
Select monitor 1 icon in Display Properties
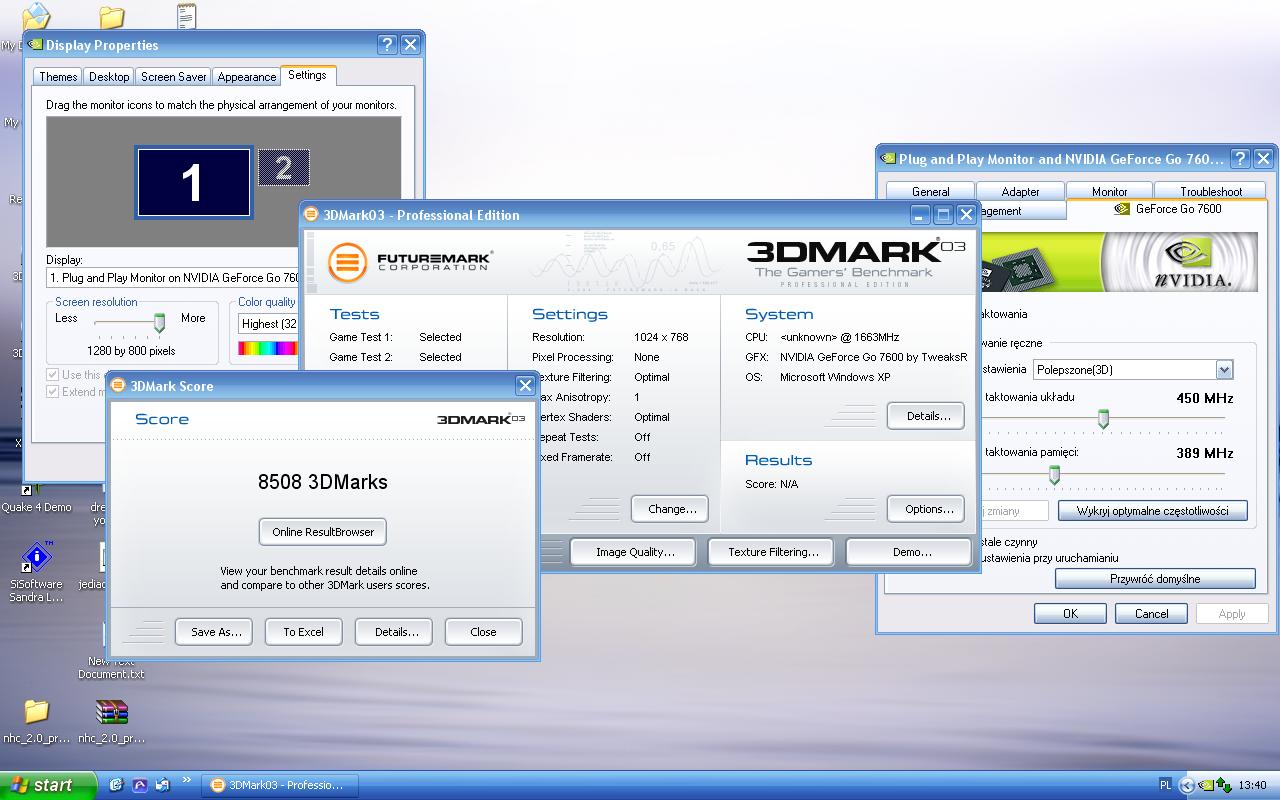pyautogui.click(x=193, y=182)
